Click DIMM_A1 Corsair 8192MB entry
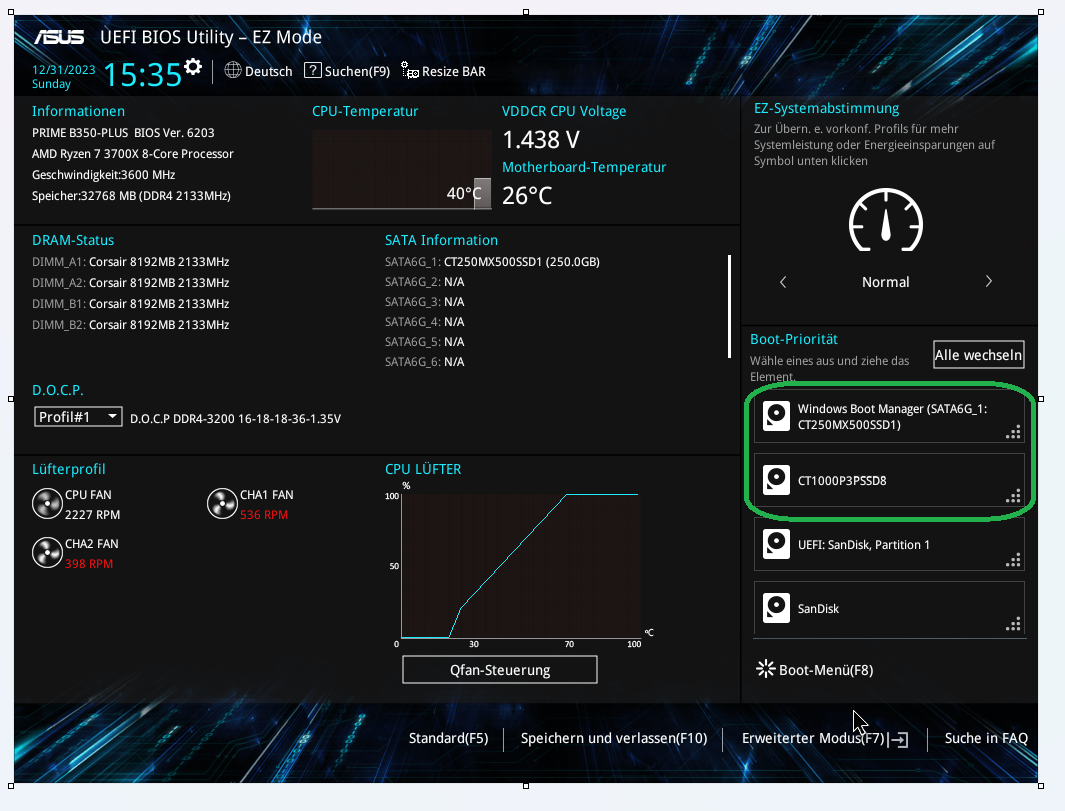This screenshot has width=1065, height=811. pos(130,262)
